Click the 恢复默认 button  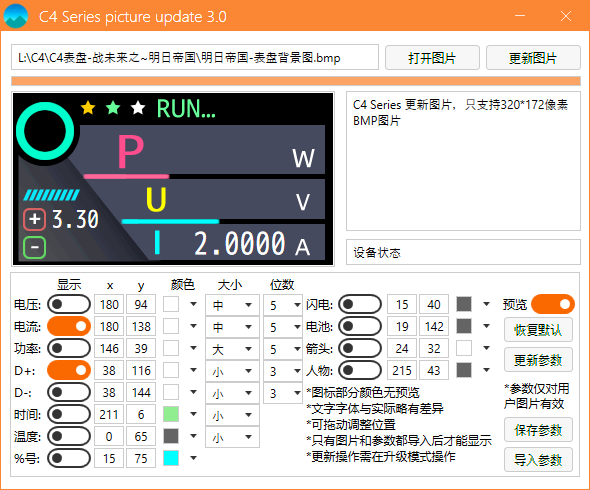point(538,330)
